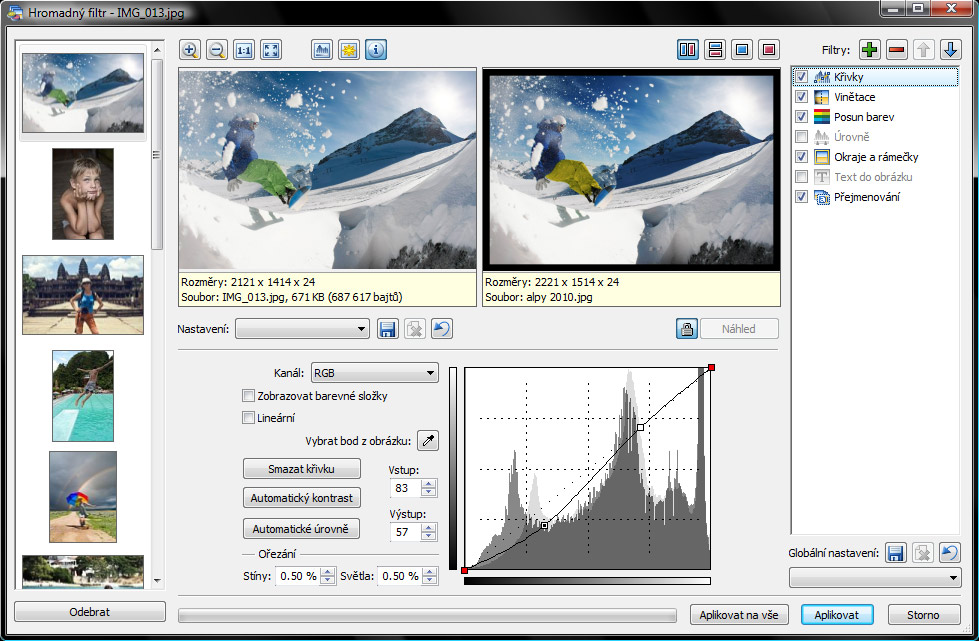This screenshot has height=641, width=979.
Task: Uncheck the Okraje a rámečky checkbox
Action: pos(802,157)
